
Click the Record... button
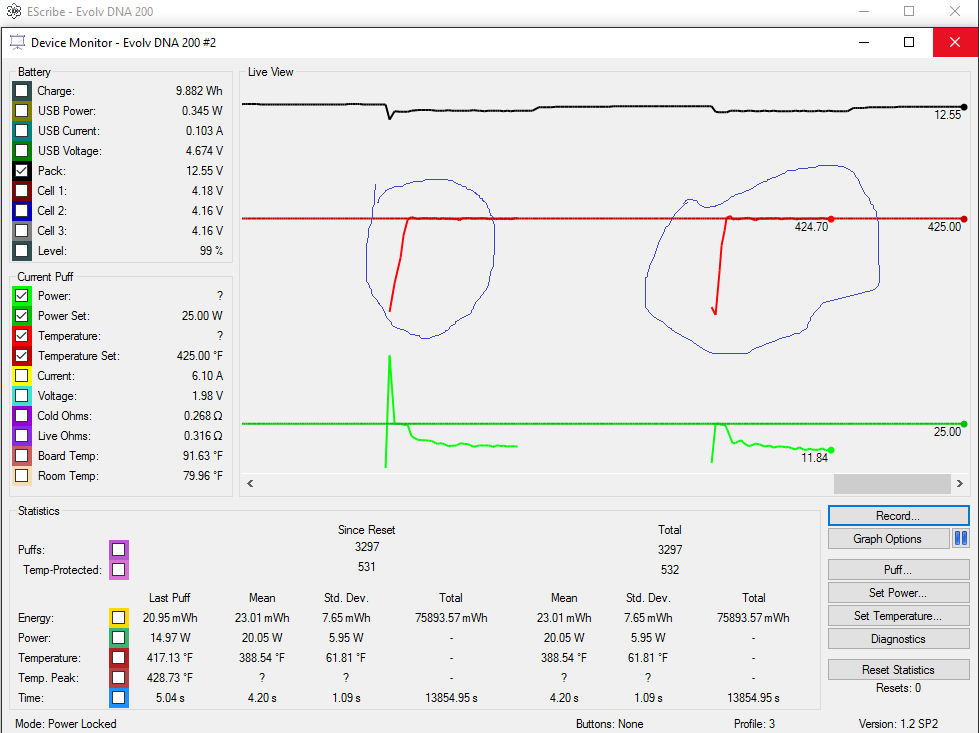click(898, 516)
